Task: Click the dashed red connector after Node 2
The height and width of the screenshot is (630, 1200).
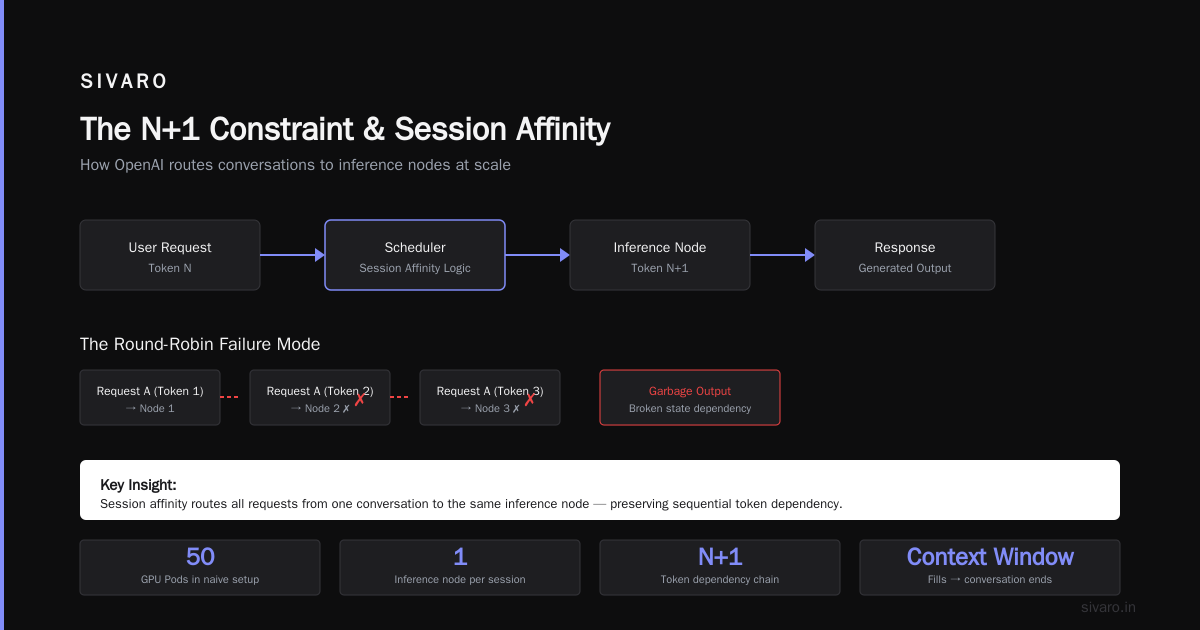Action: tap(400, 397)
